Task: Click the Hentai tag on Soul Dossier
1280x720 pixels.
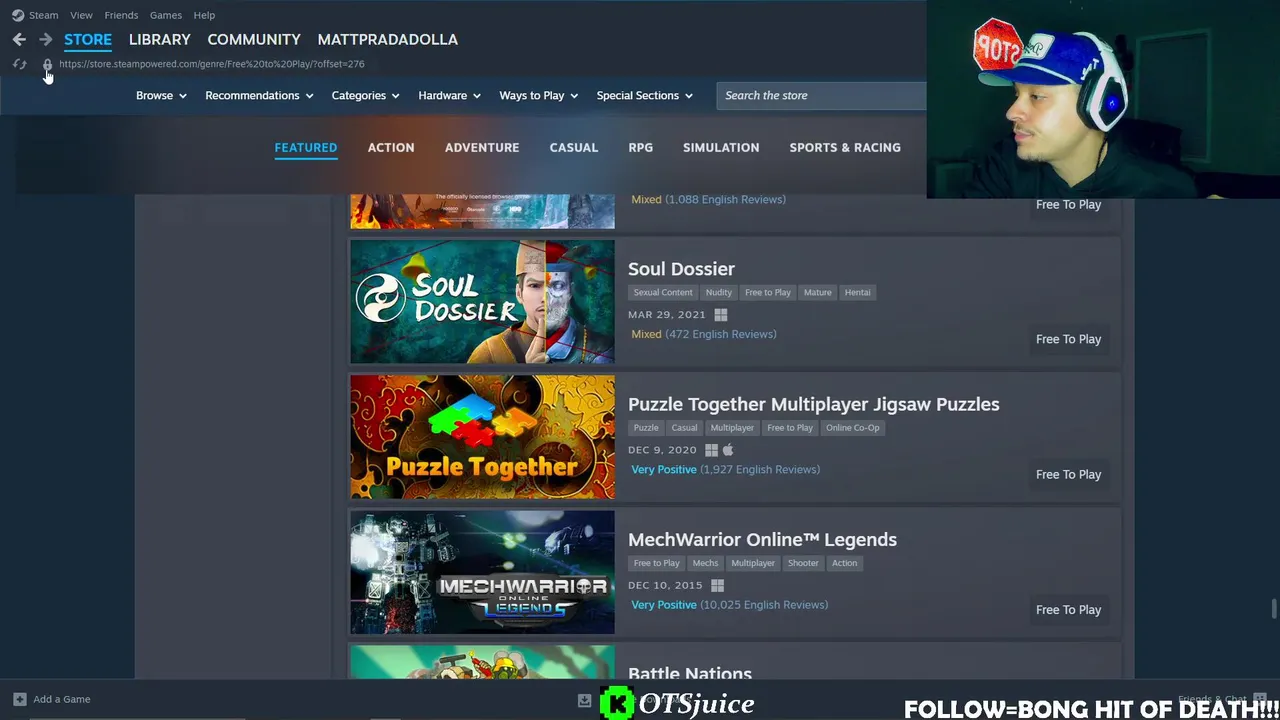Action: 857,292
